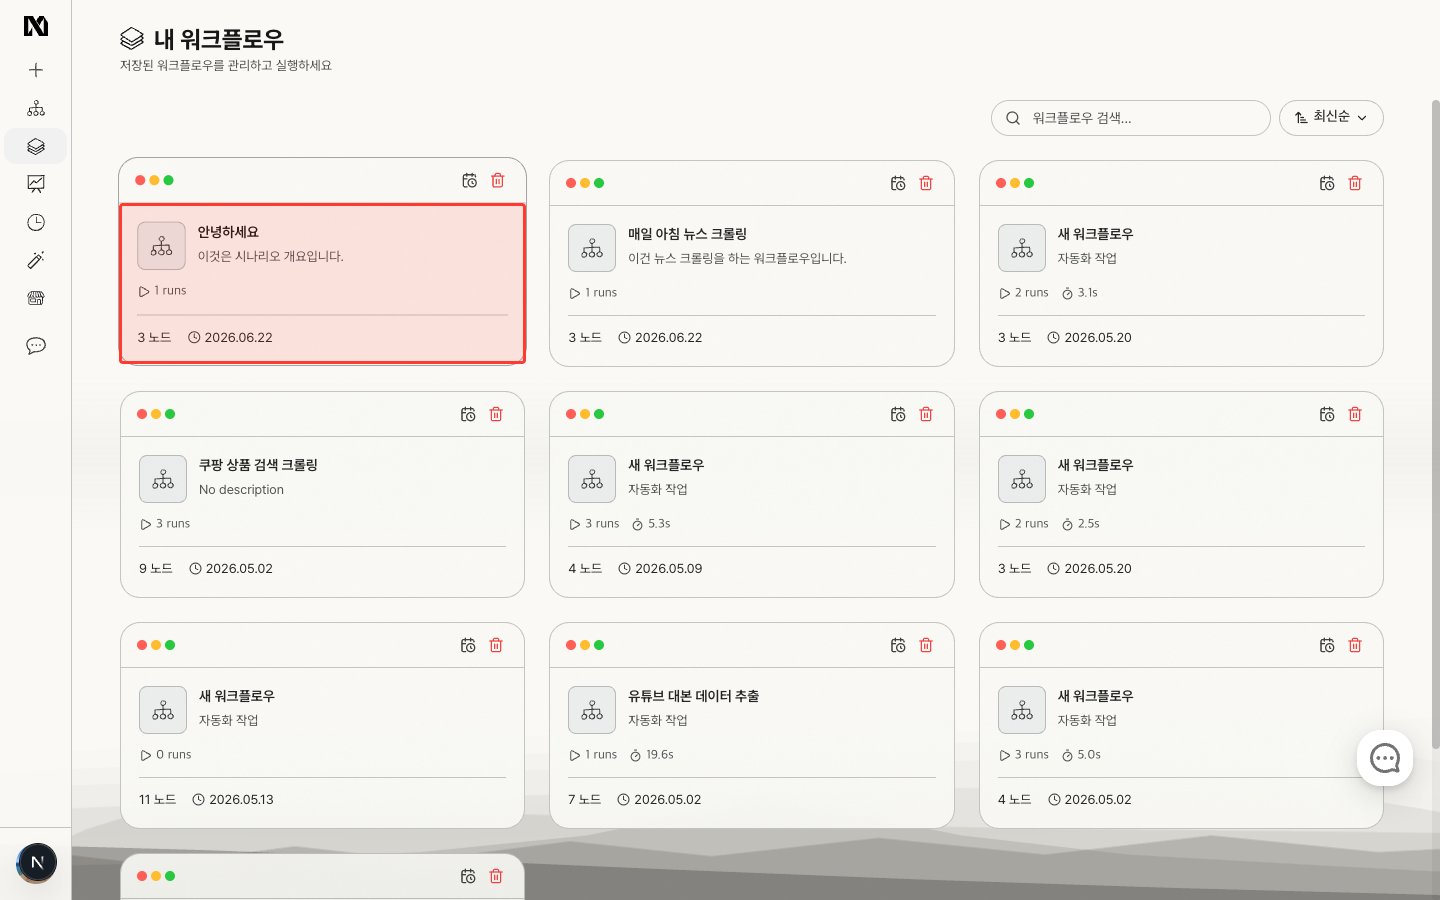The width and height of the screenshot is (1440, 900).
Task: Schedule the 매일 아침 뉴스 크롤링 workflow
Action: 898,183
